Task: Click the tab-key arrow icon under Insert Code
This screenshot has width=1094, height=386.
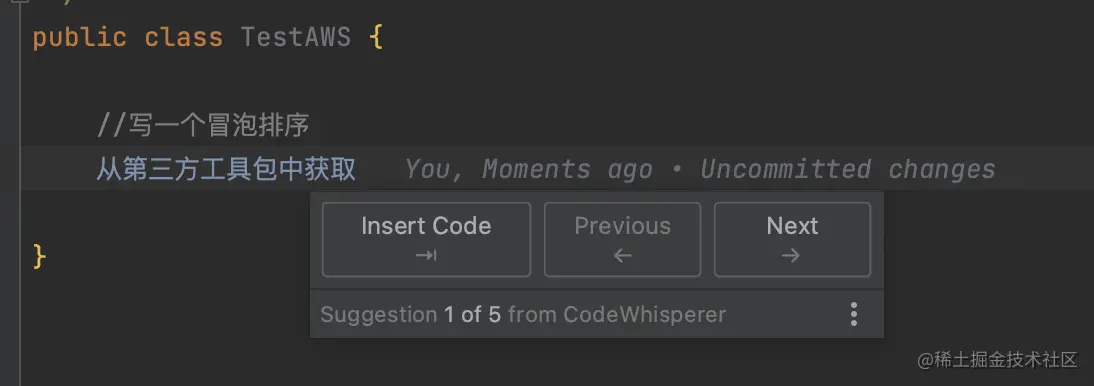Action: click(426, 256)
